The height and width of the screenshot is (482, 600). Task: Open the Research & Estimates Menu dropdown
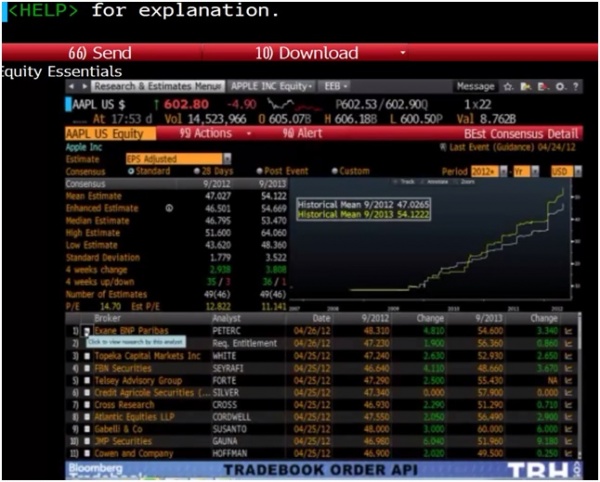click(x=158, y=86)
